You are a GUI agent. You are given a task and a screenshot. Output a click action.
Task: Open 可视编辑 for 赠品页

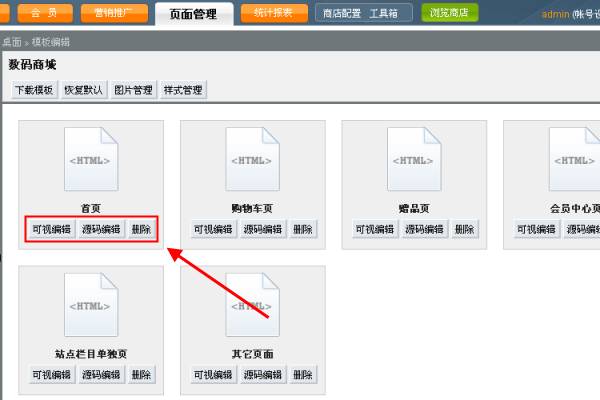point(375,229)
